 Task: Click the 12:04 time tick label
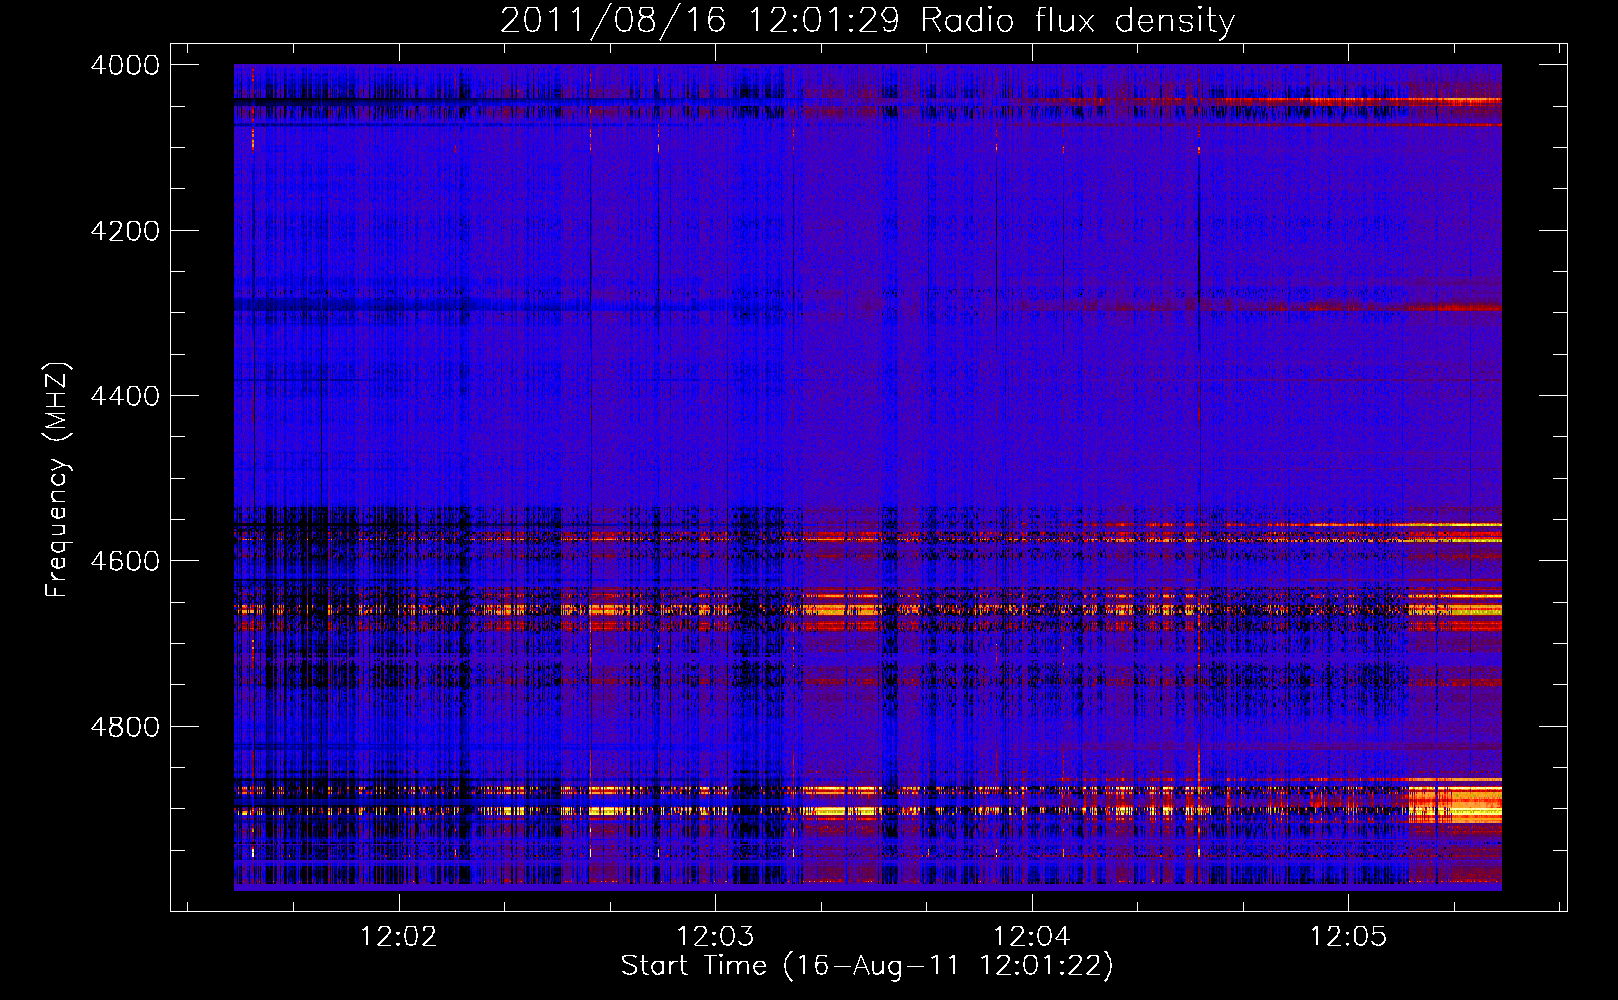pos(1031,937)
